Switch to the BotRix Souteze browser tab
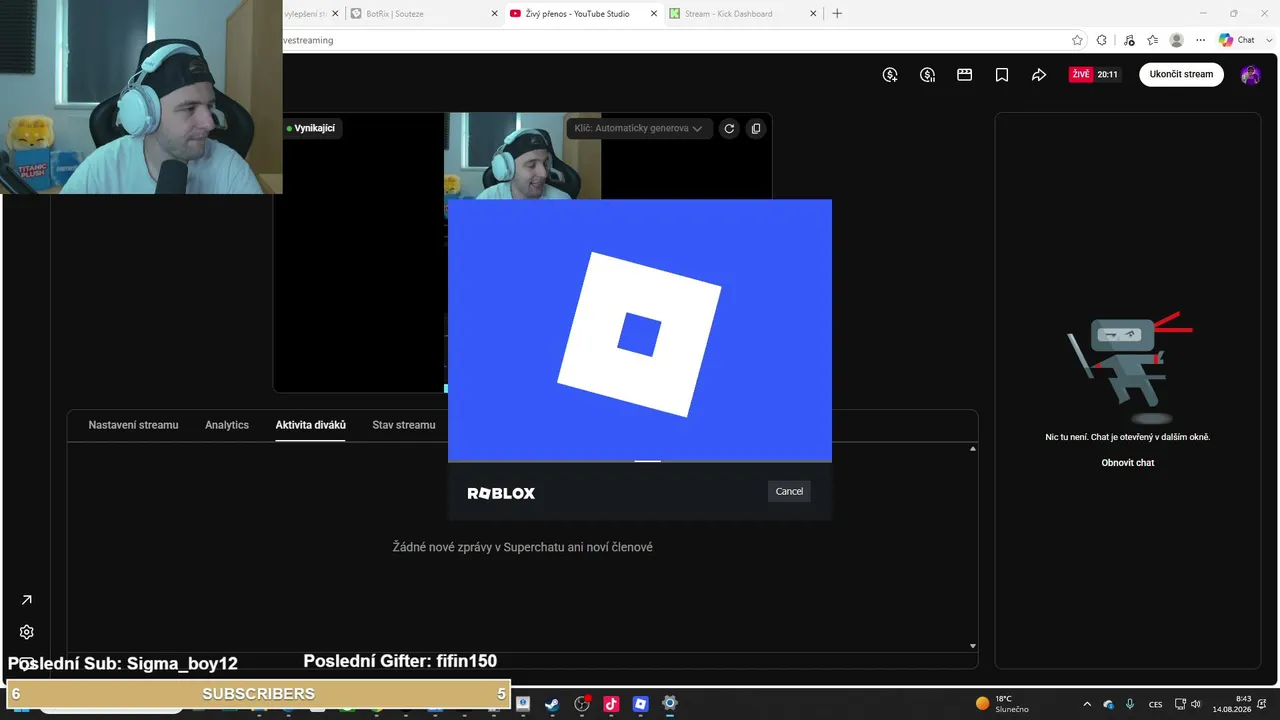Screen dimensions: 1280x720 pos(424,14)
